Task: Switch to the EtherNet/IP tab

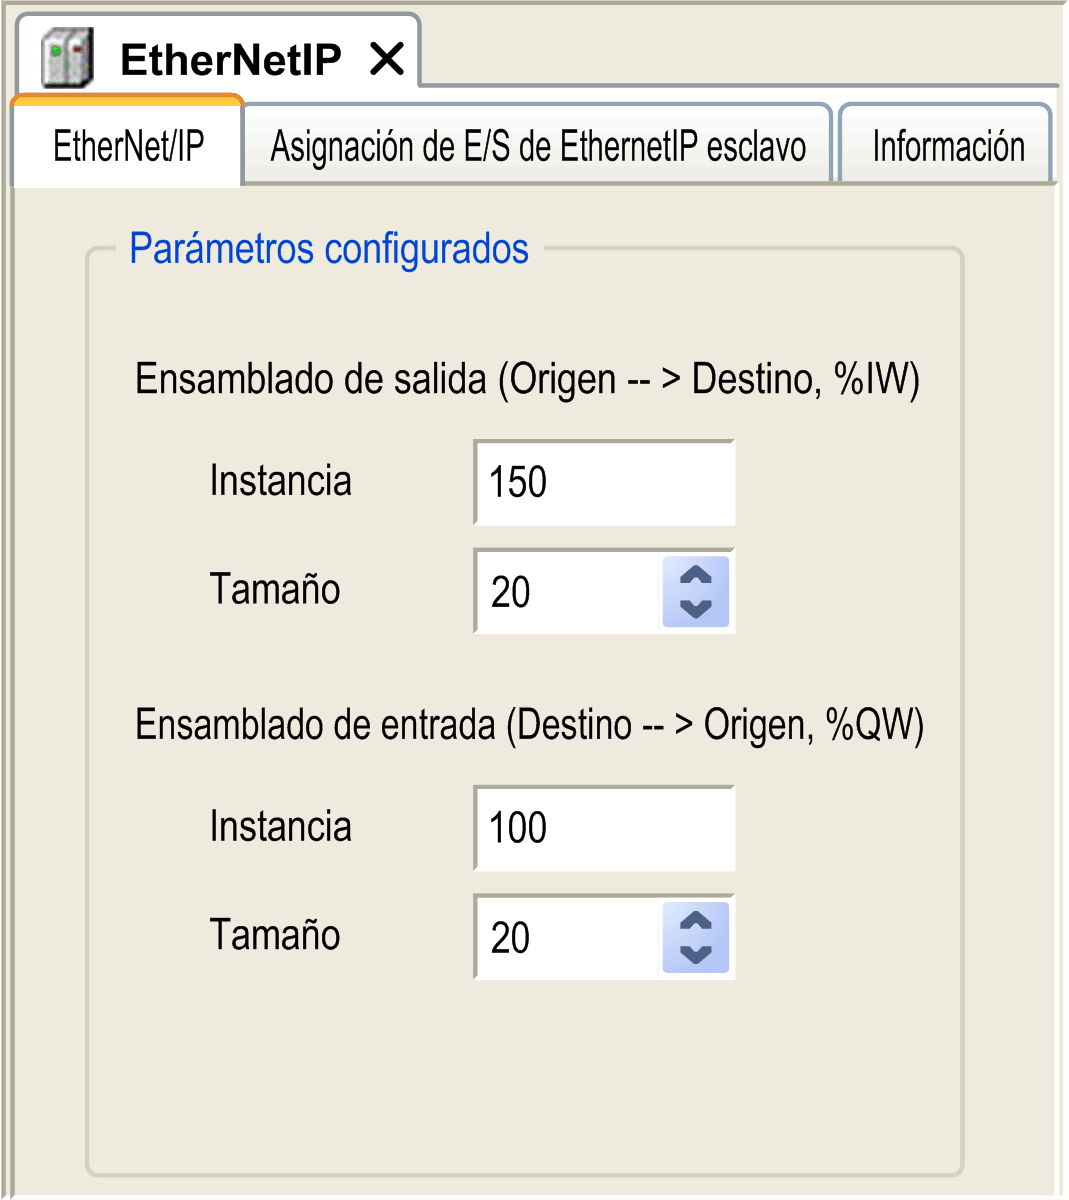Action: tap(128, 147)
